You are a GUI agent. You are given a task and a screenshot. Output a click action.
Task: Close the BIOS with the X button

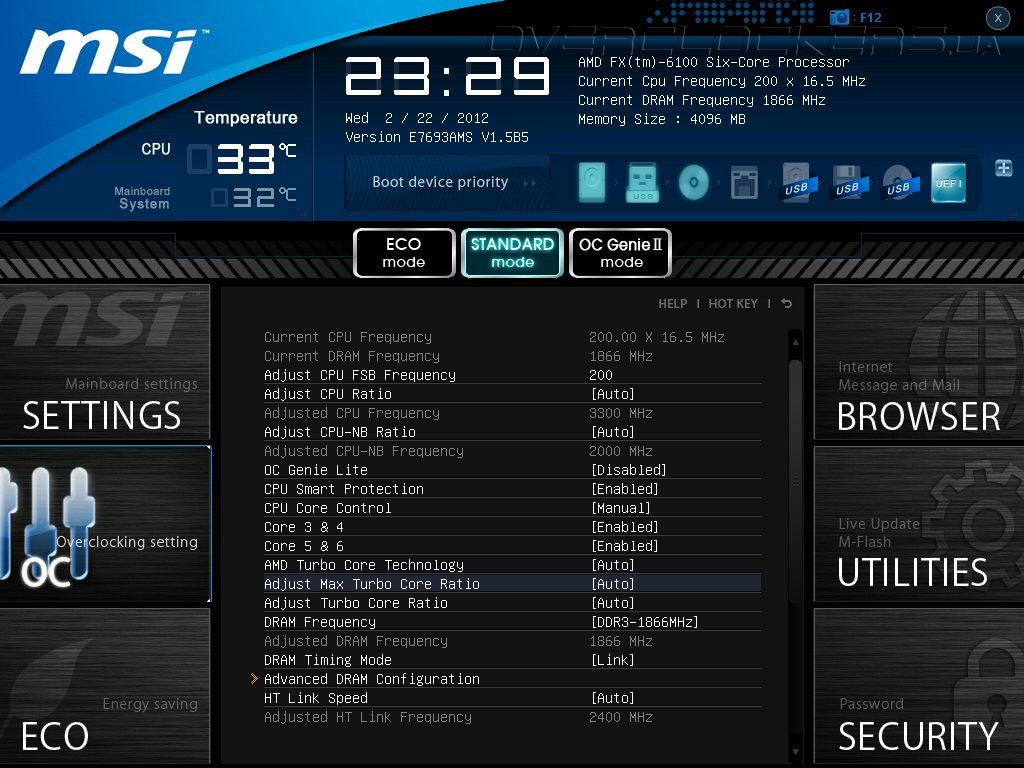pos(998,18)
